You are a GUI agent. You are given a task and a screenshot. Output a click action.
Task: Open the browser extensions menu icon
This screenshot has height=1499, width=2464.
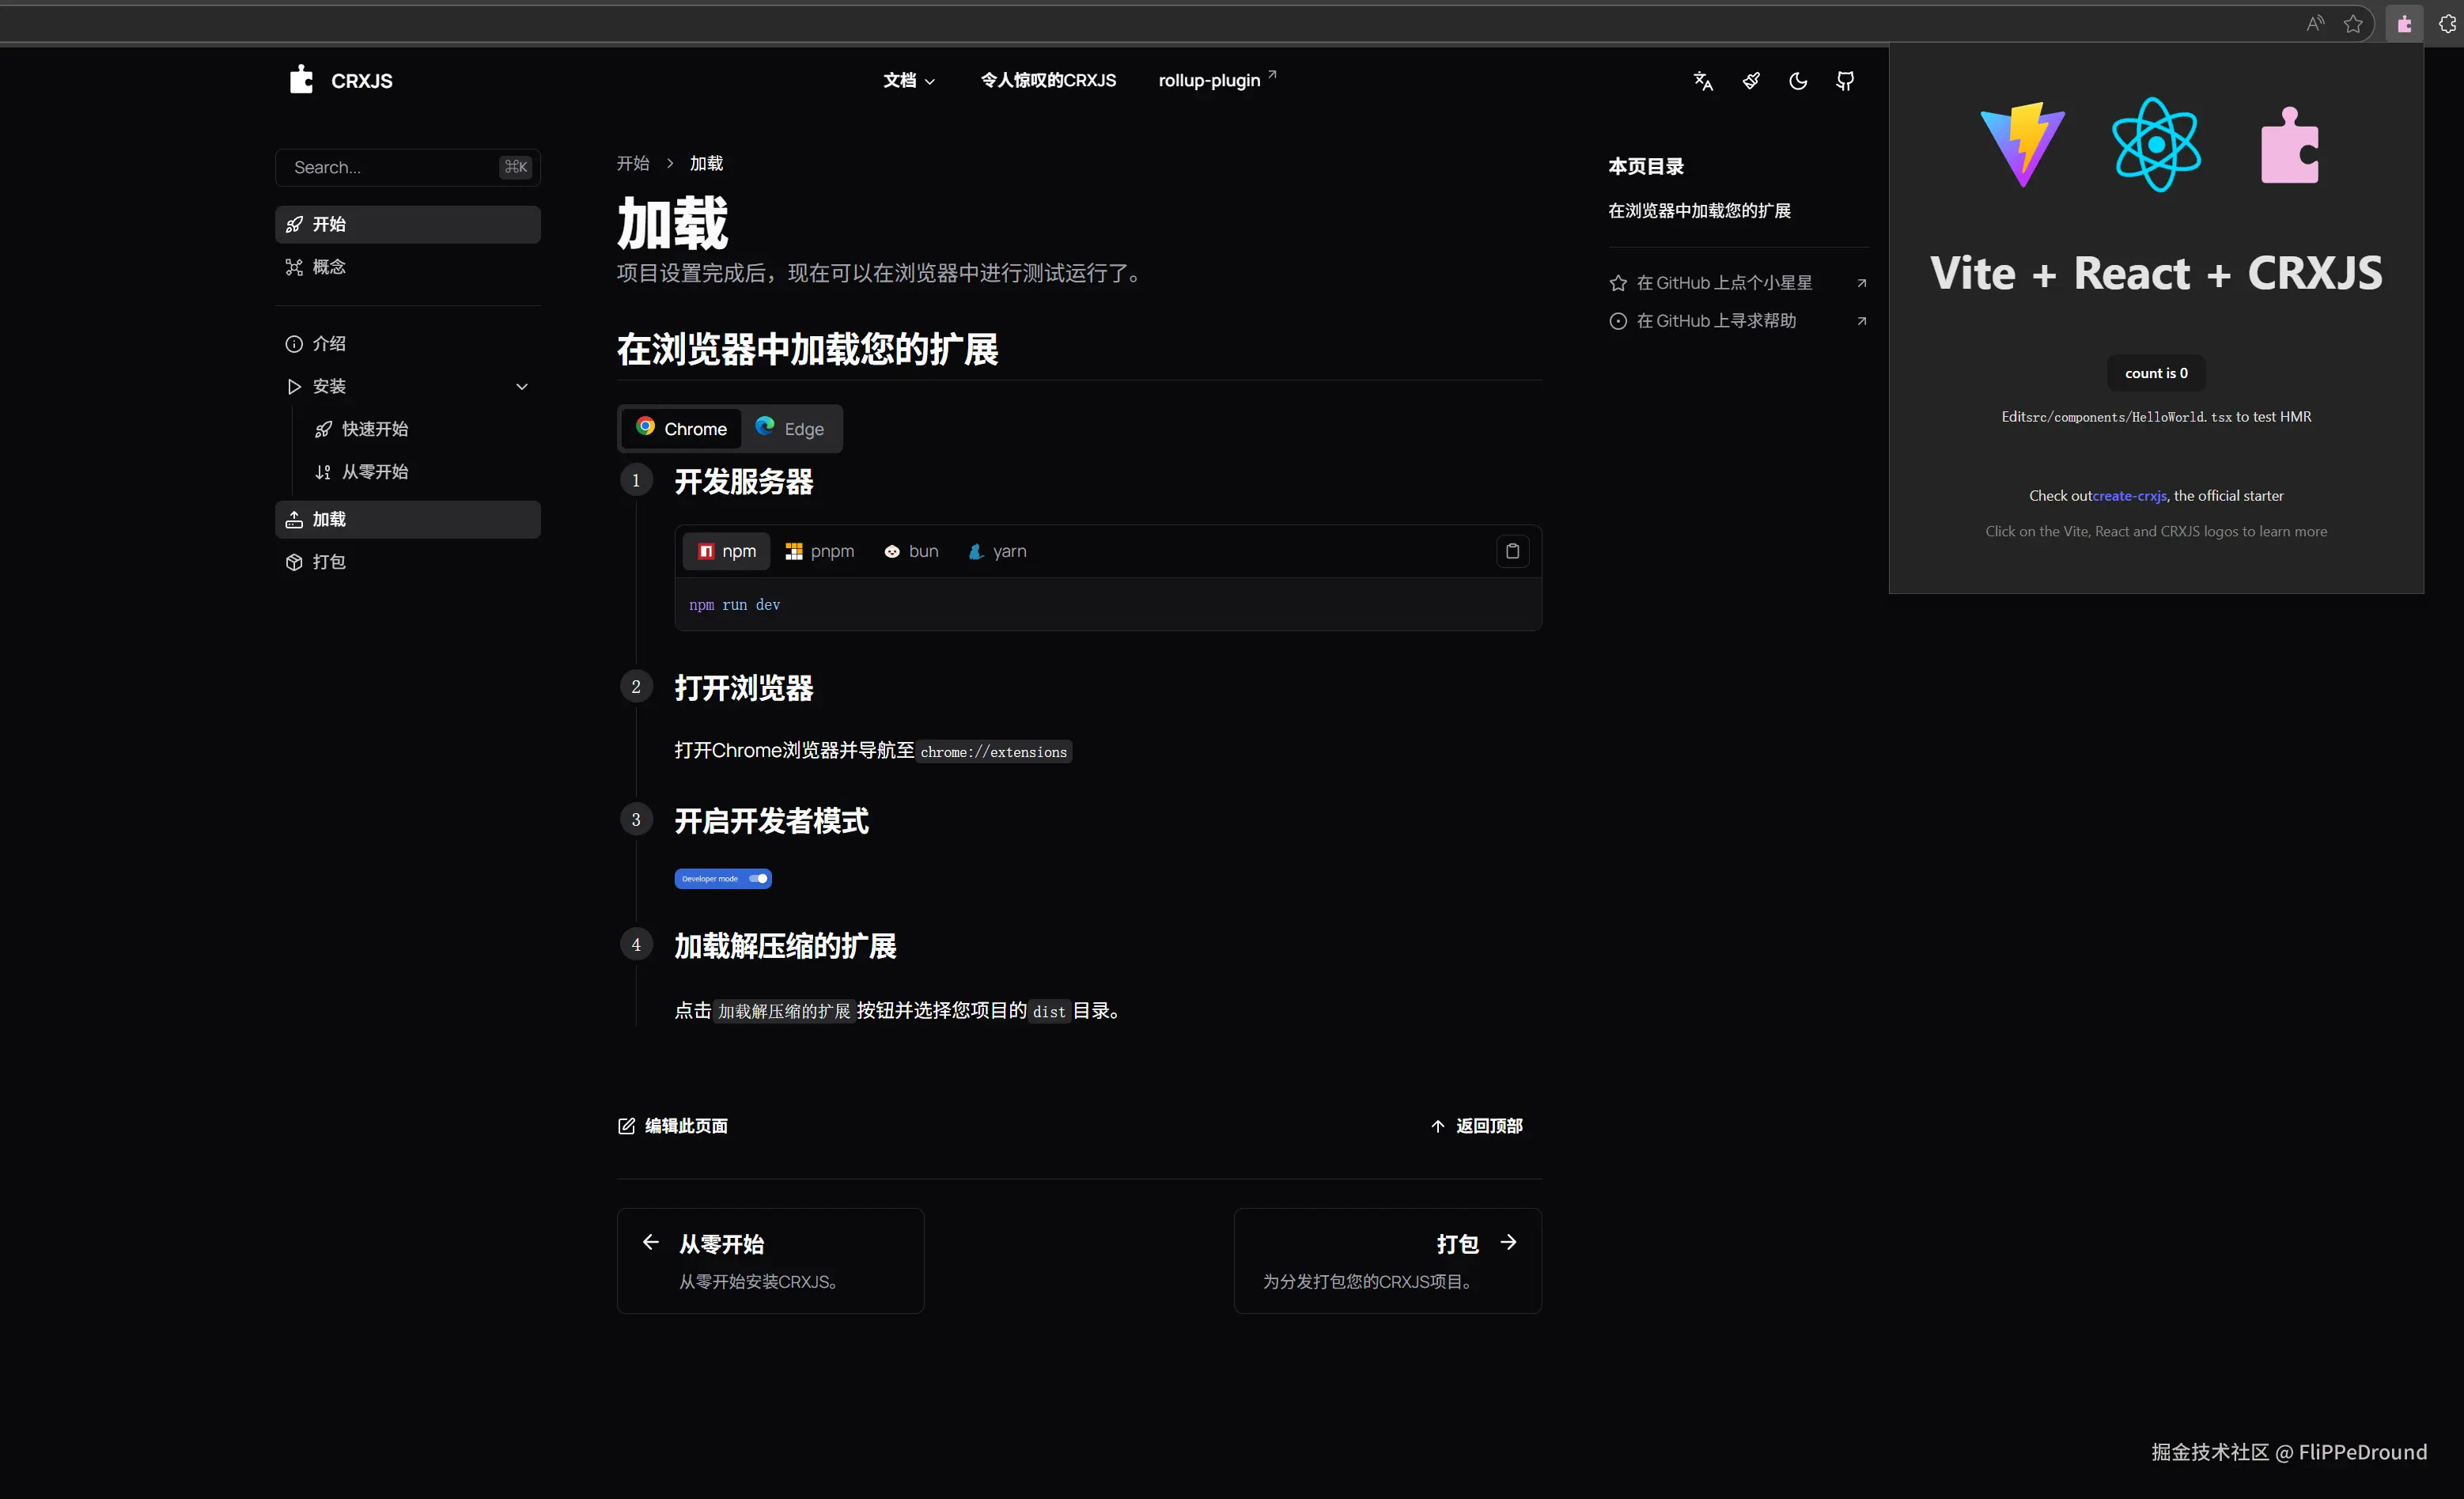pos(2447,24)
